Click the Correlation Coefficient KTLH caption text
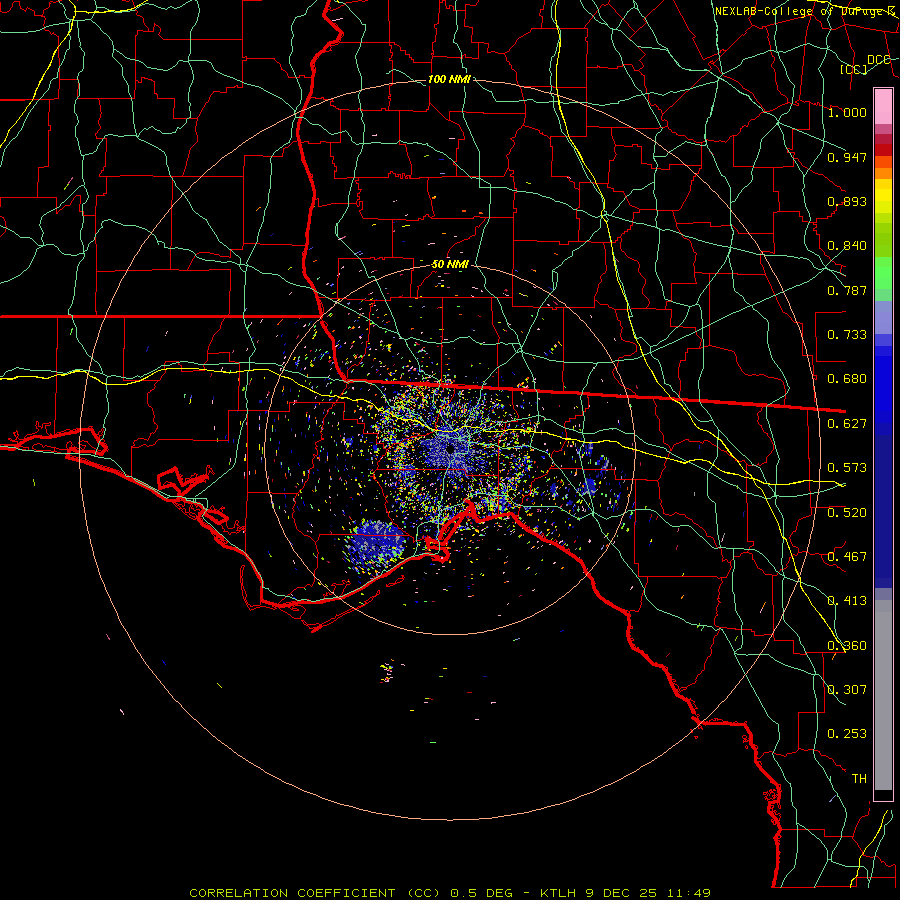The height and width of the screenshot is (900, 900). tap(450, 893)
